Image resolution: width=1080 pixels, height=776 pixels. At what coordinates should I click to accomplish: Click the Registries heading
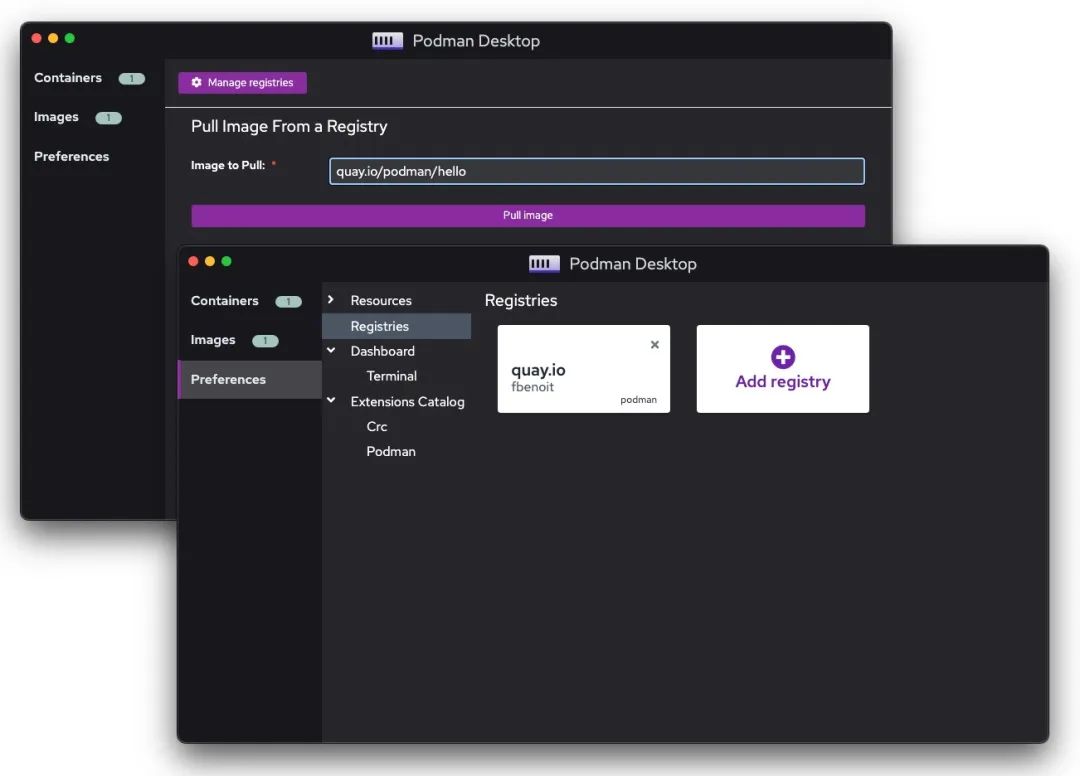(521, 300)
